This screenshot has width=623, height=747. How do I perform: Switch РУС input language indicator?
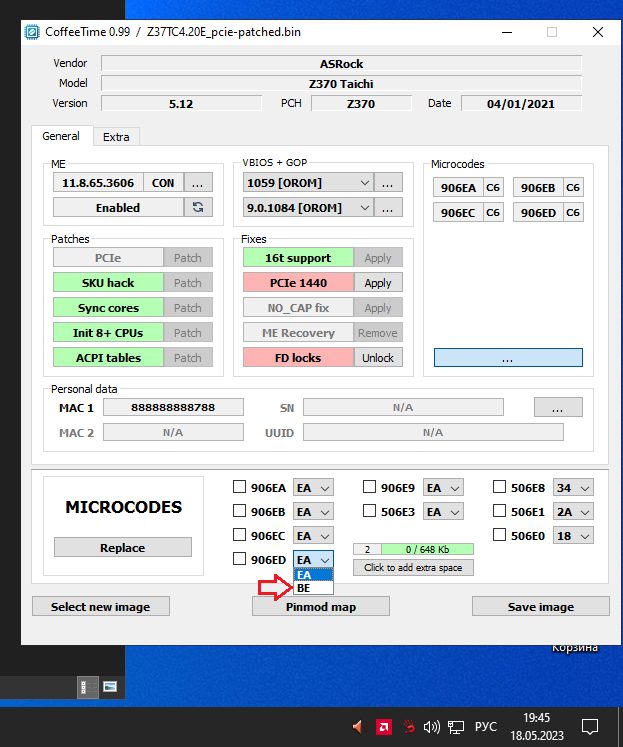[486, 727]
